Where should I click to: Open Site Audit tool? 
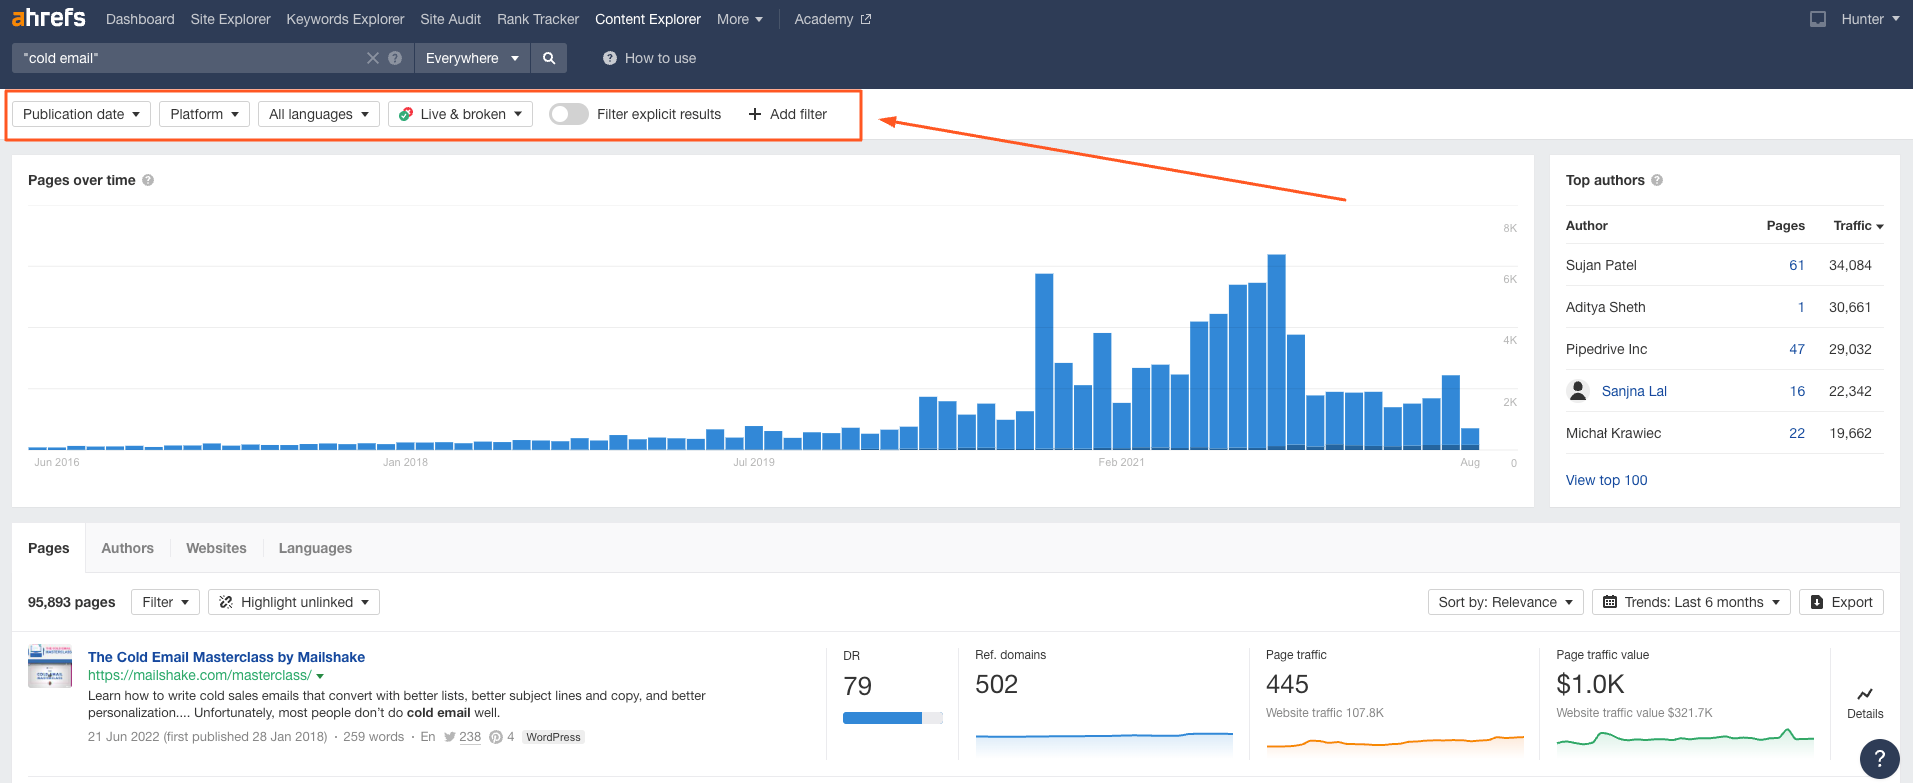coord(450,19)
